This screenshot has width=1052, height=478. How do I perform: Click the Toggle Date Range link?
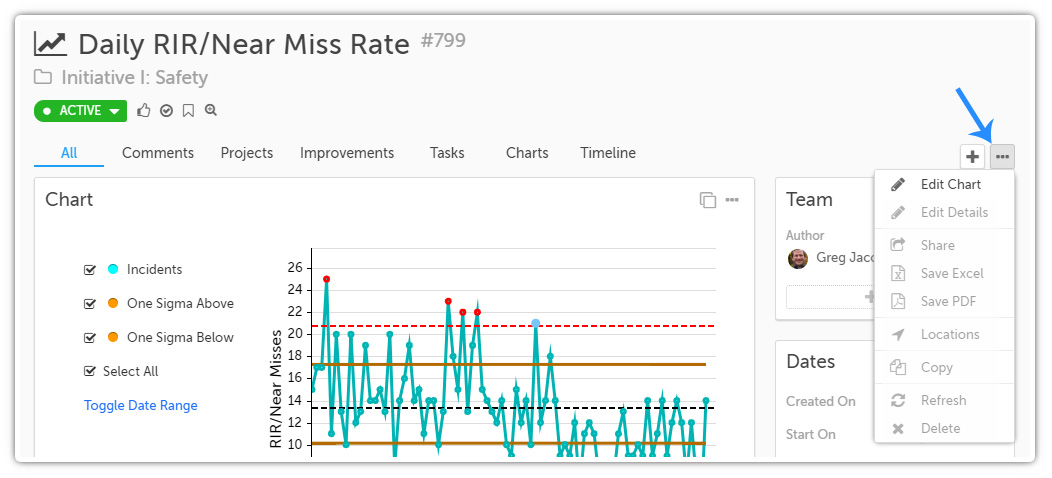pyautogui.click(x=141, y=405)
